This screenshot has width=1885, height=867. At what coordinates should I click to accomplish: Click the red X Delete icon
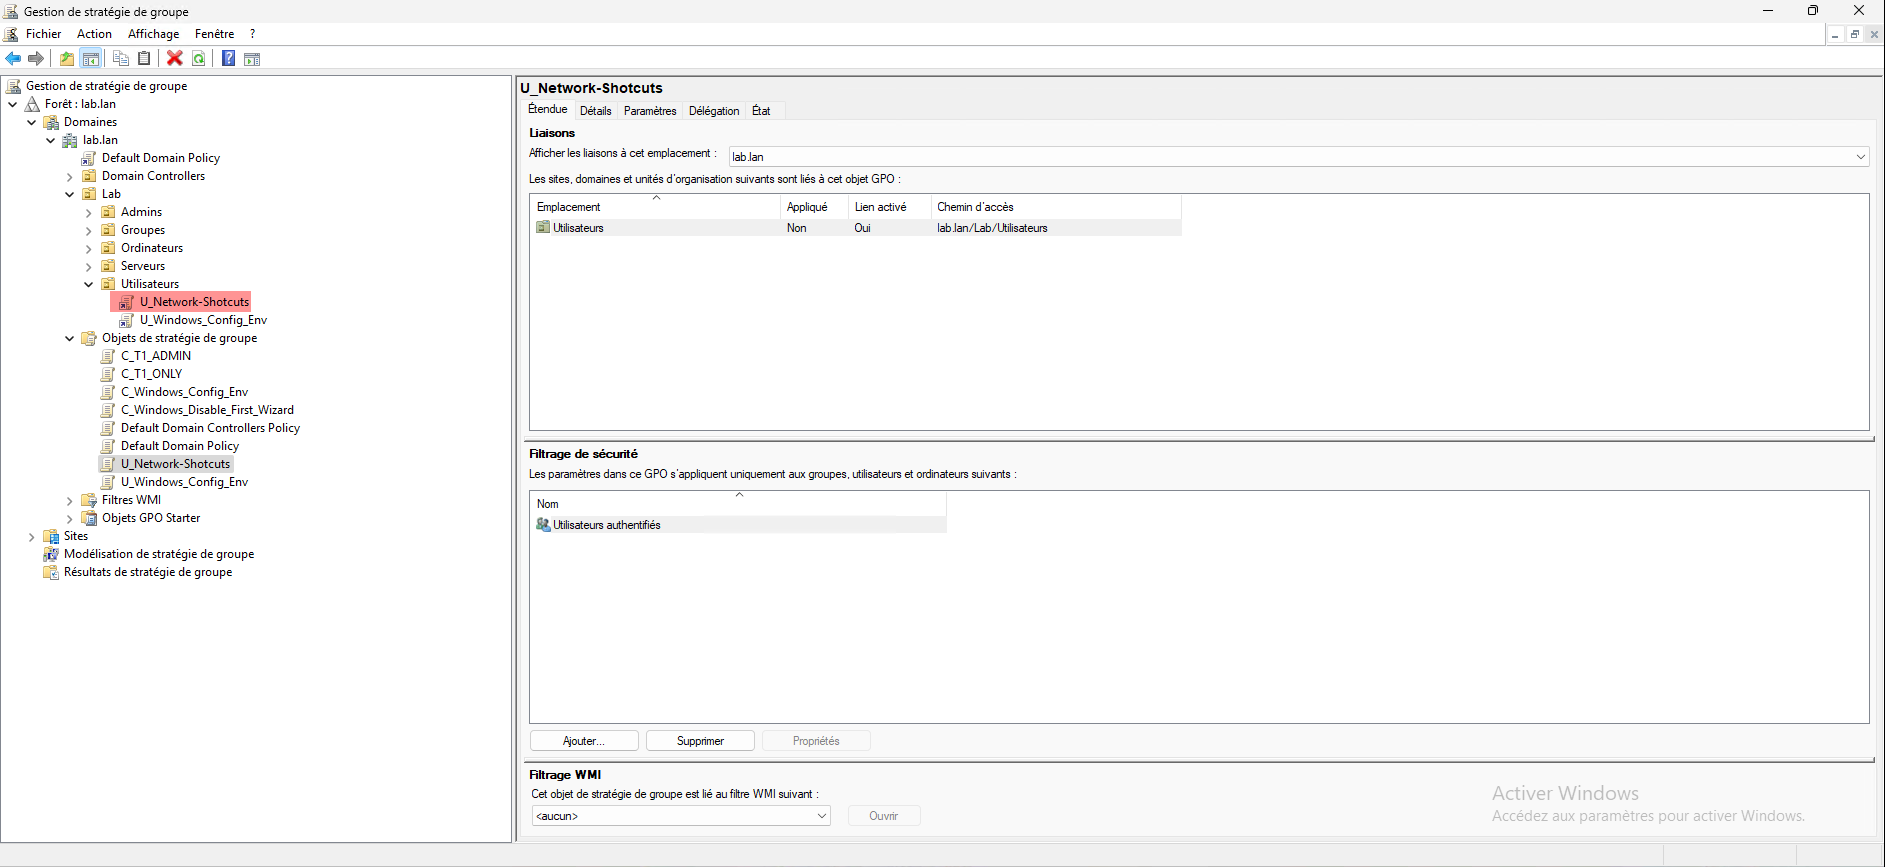[x=175, y=58]
